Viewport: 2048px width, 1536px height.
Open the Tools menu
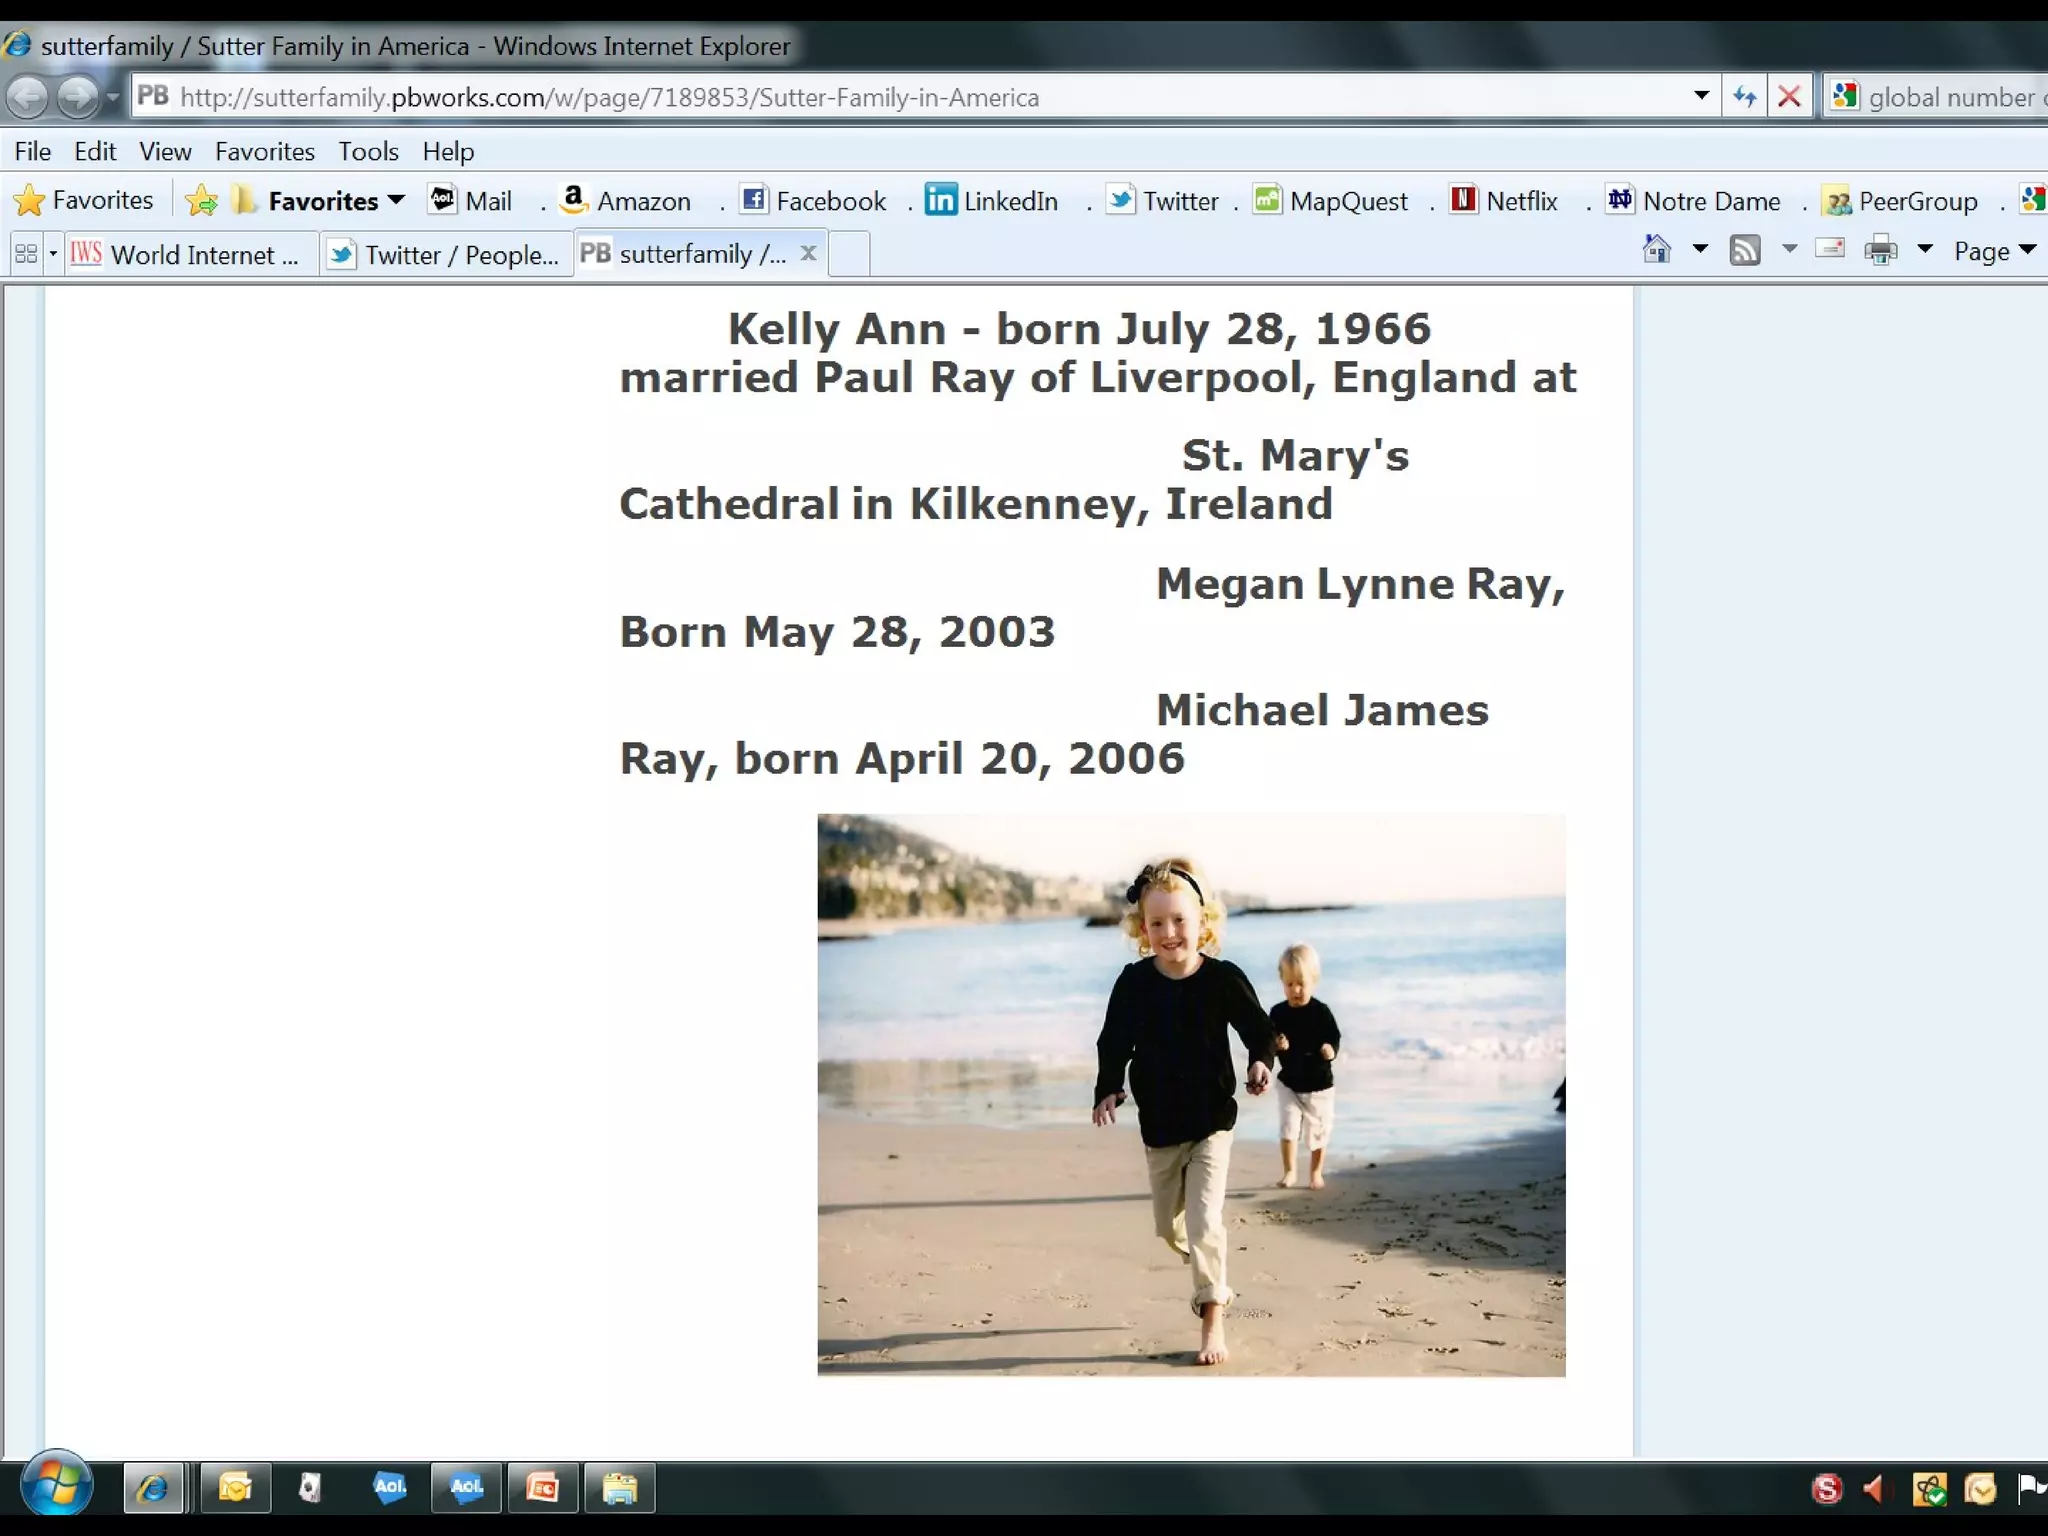click(368, 151)
